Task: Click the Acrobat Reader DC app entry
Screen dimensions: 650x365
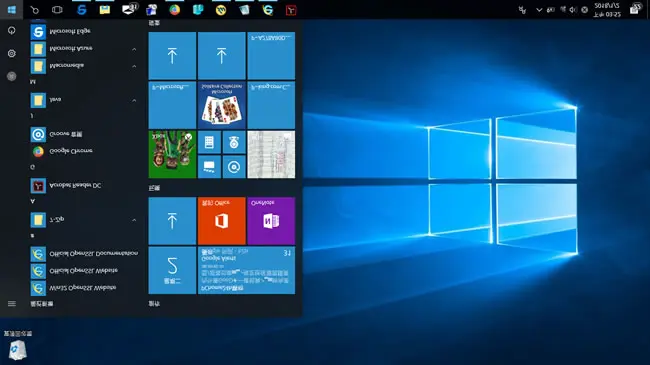Action: pyautogui.click(x=75, y=185)
